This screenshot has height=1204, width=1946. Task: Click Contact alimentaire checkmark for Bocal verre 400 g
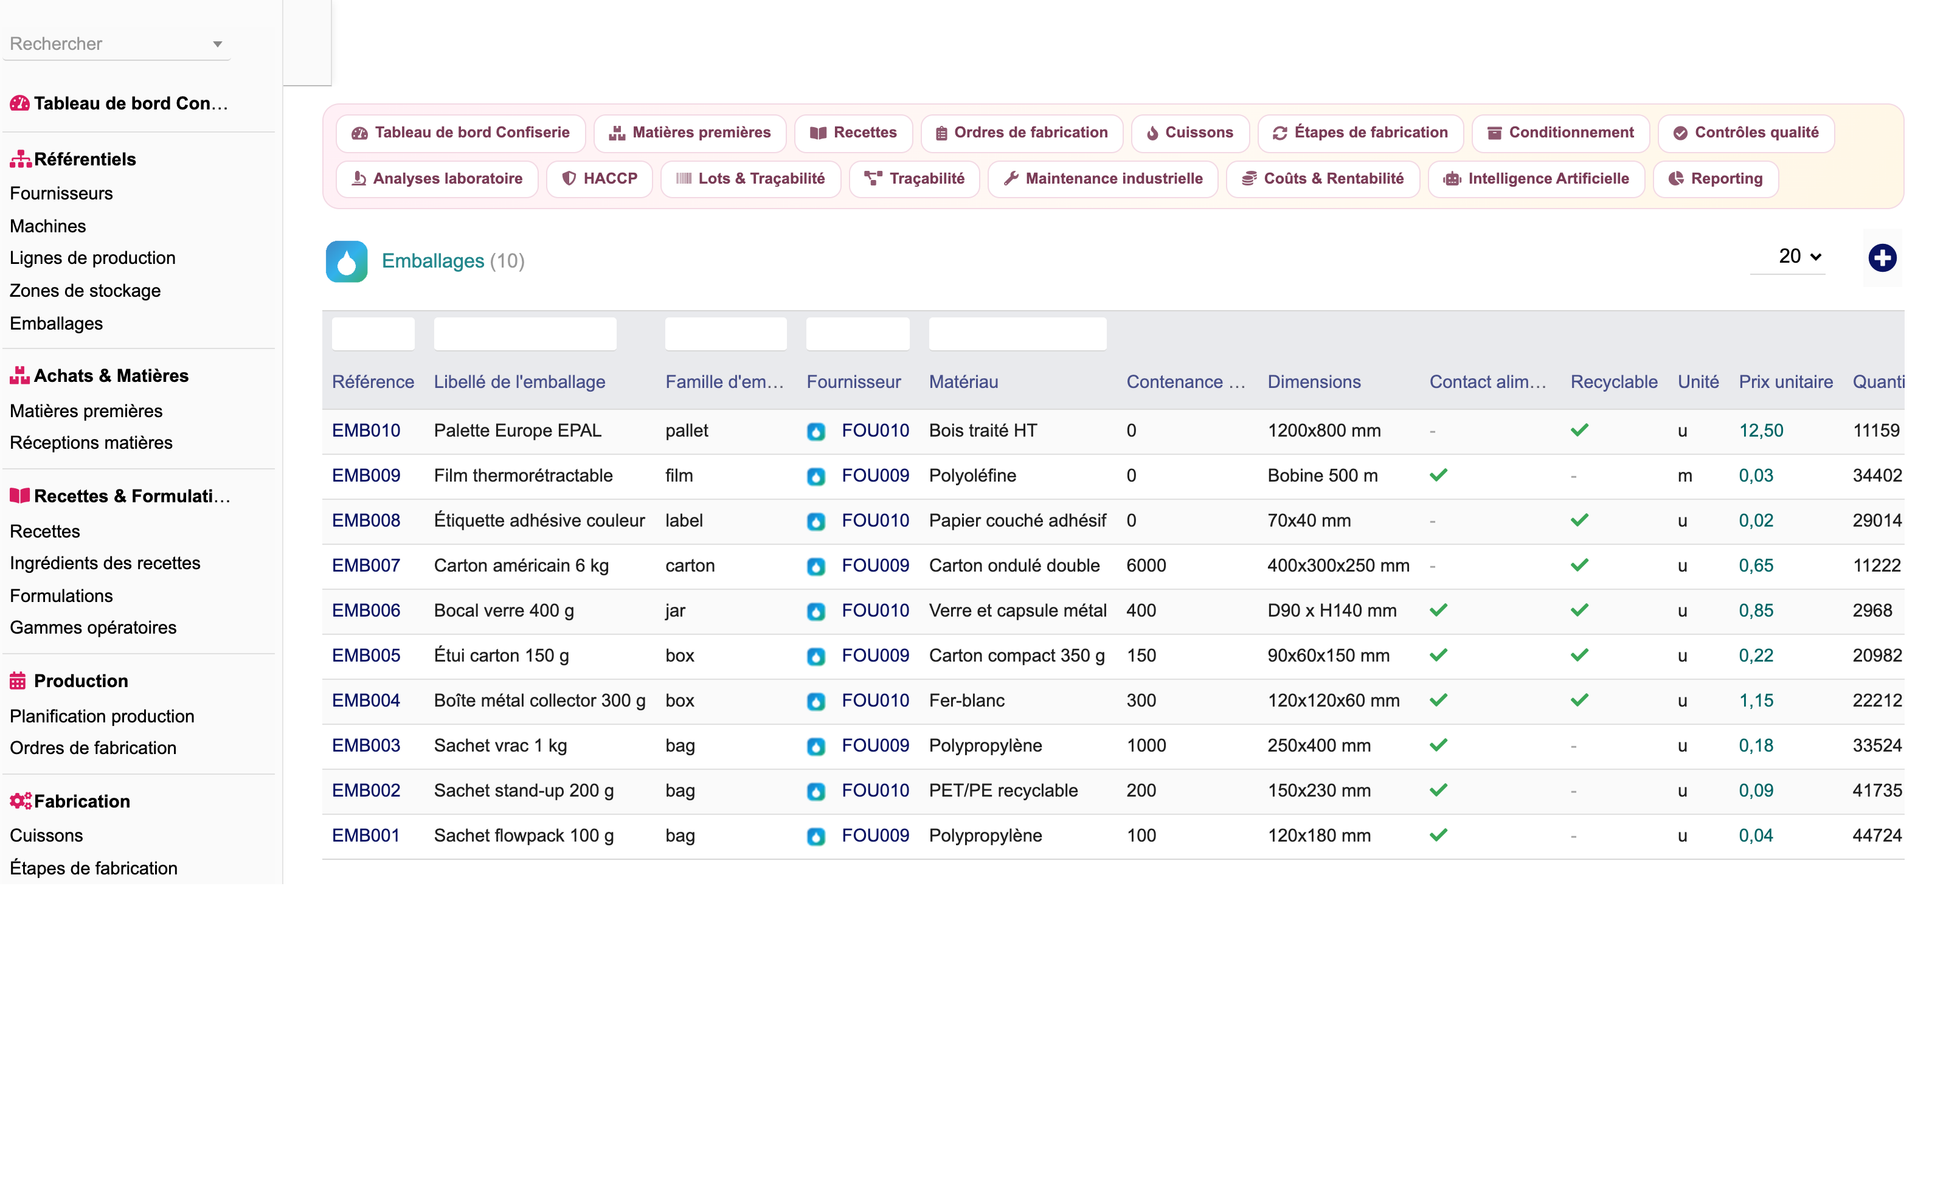(1439, 610)
